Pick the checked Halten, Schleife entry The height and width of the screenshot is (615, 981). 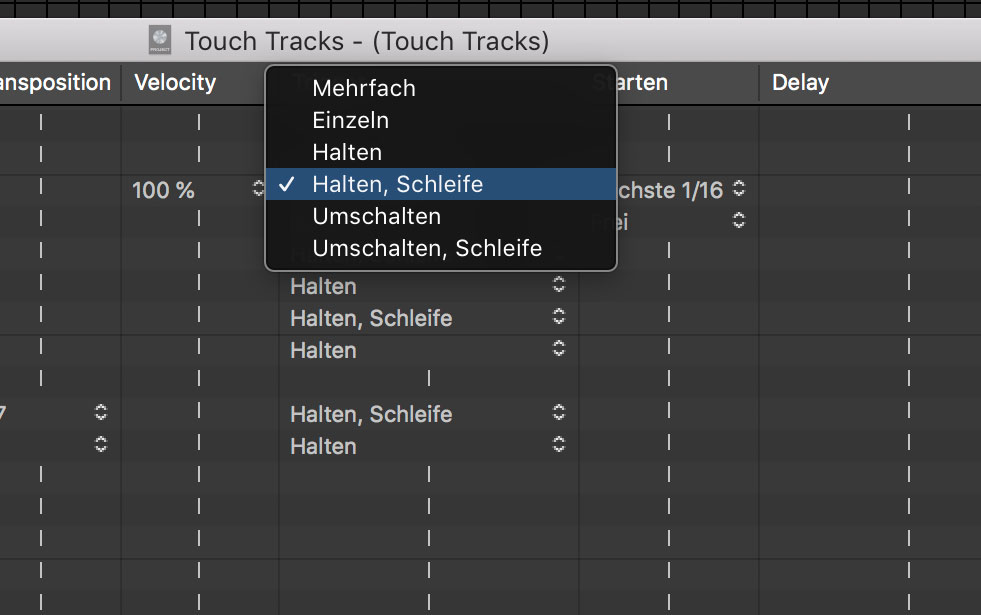pyautogui.click(x=441, y=184)
